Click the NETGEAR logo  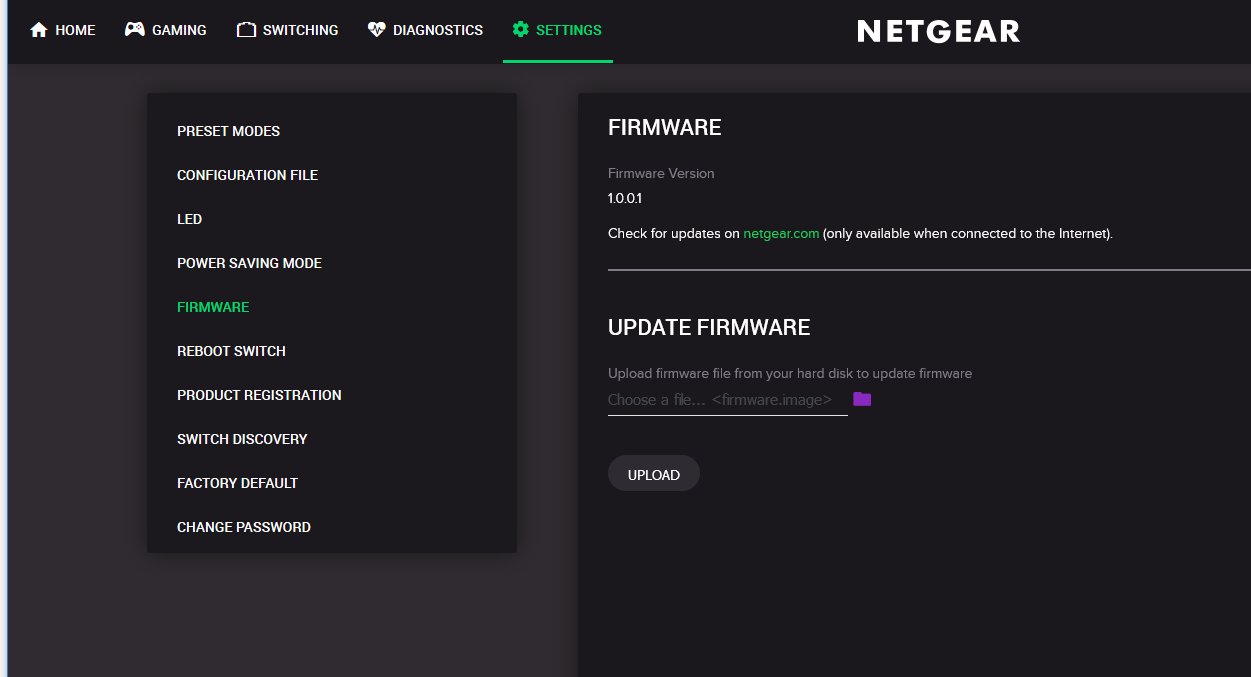tap(937, 30)
